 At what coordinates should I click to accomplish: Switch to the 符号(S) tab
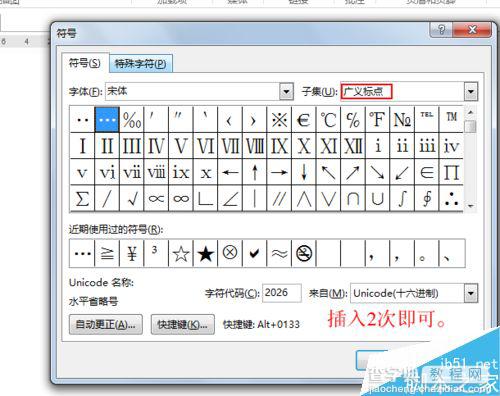85,63
